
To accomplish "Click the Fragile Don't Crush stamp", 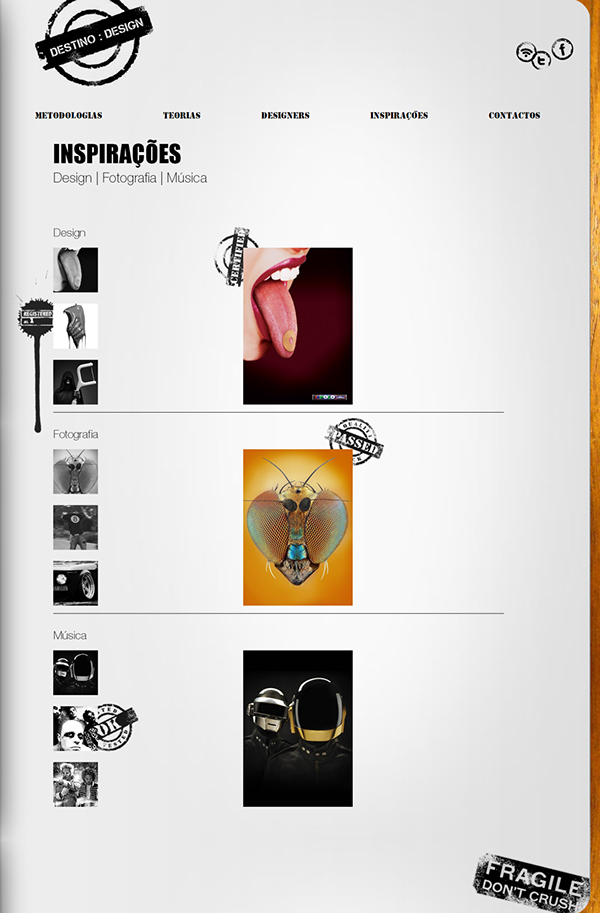I will (x=530, y=883).
